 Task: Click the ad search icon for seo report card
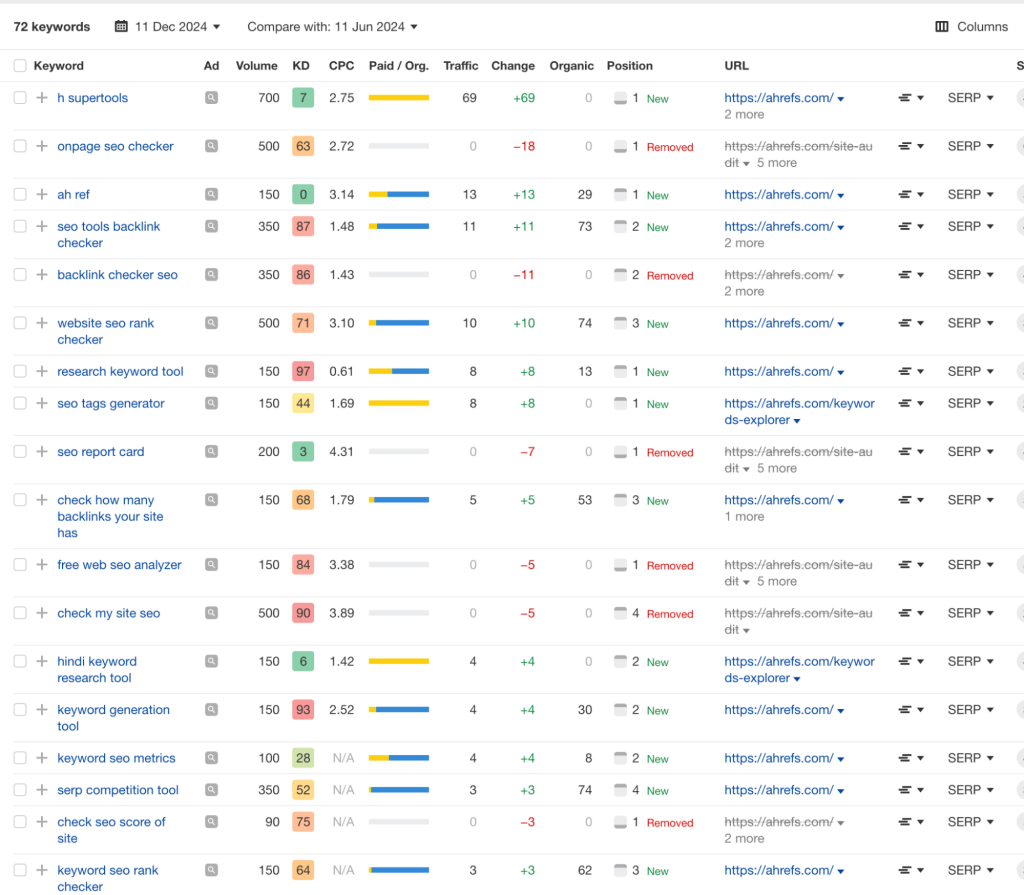211,451
